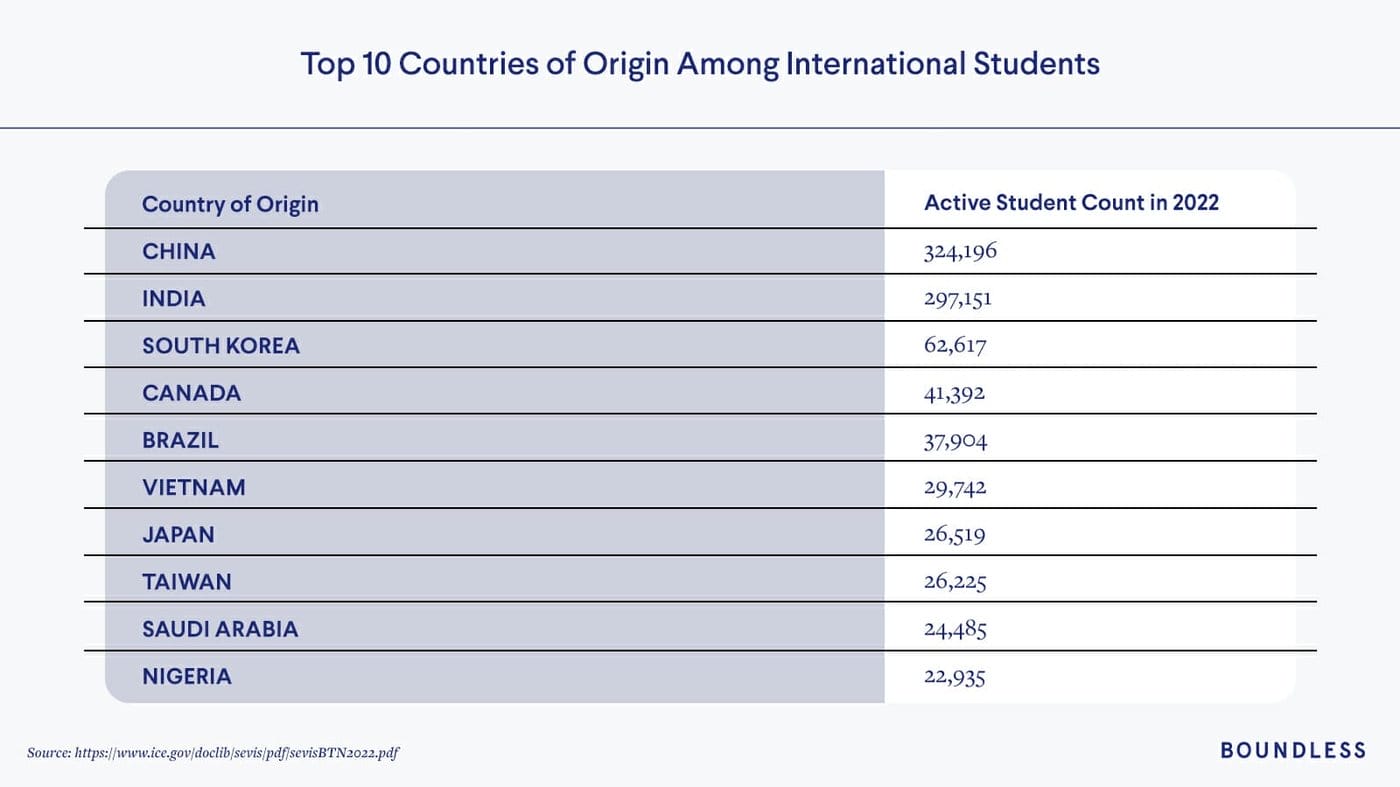The width and height of the screenshot is (1400, 787).
Task: Click the VIETNAM row label
Action: pos(194,487)
